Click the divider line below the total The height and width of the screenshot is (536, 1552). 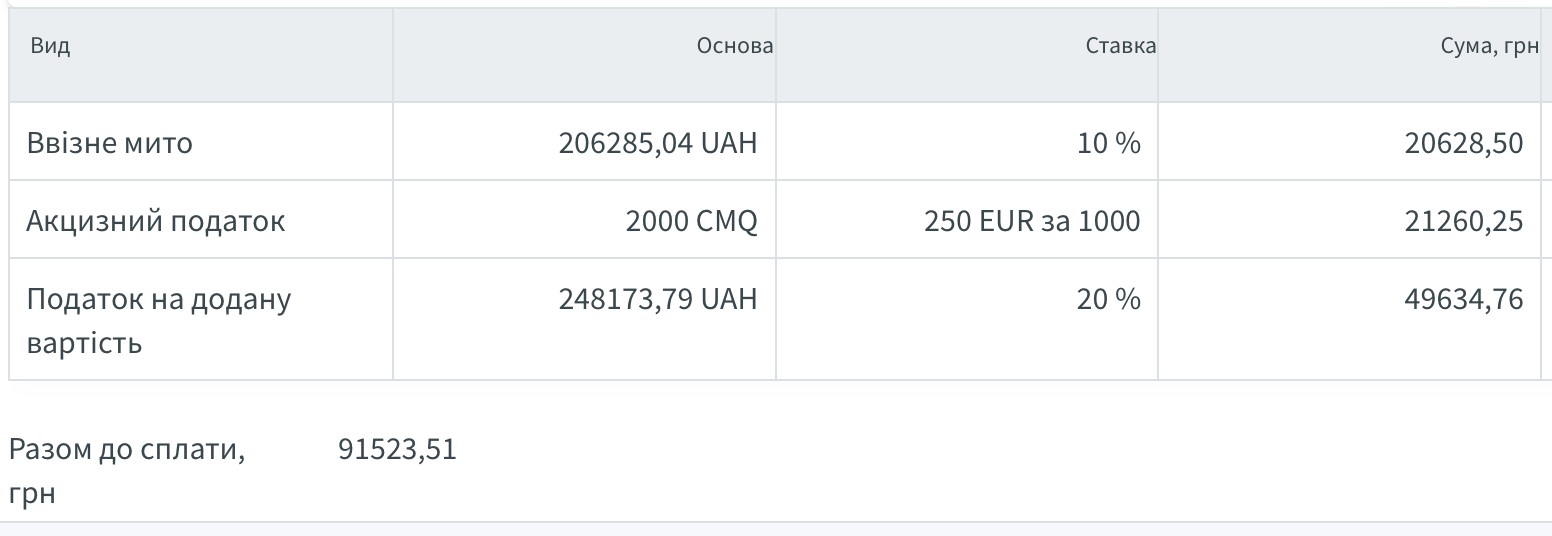[776, 522]
